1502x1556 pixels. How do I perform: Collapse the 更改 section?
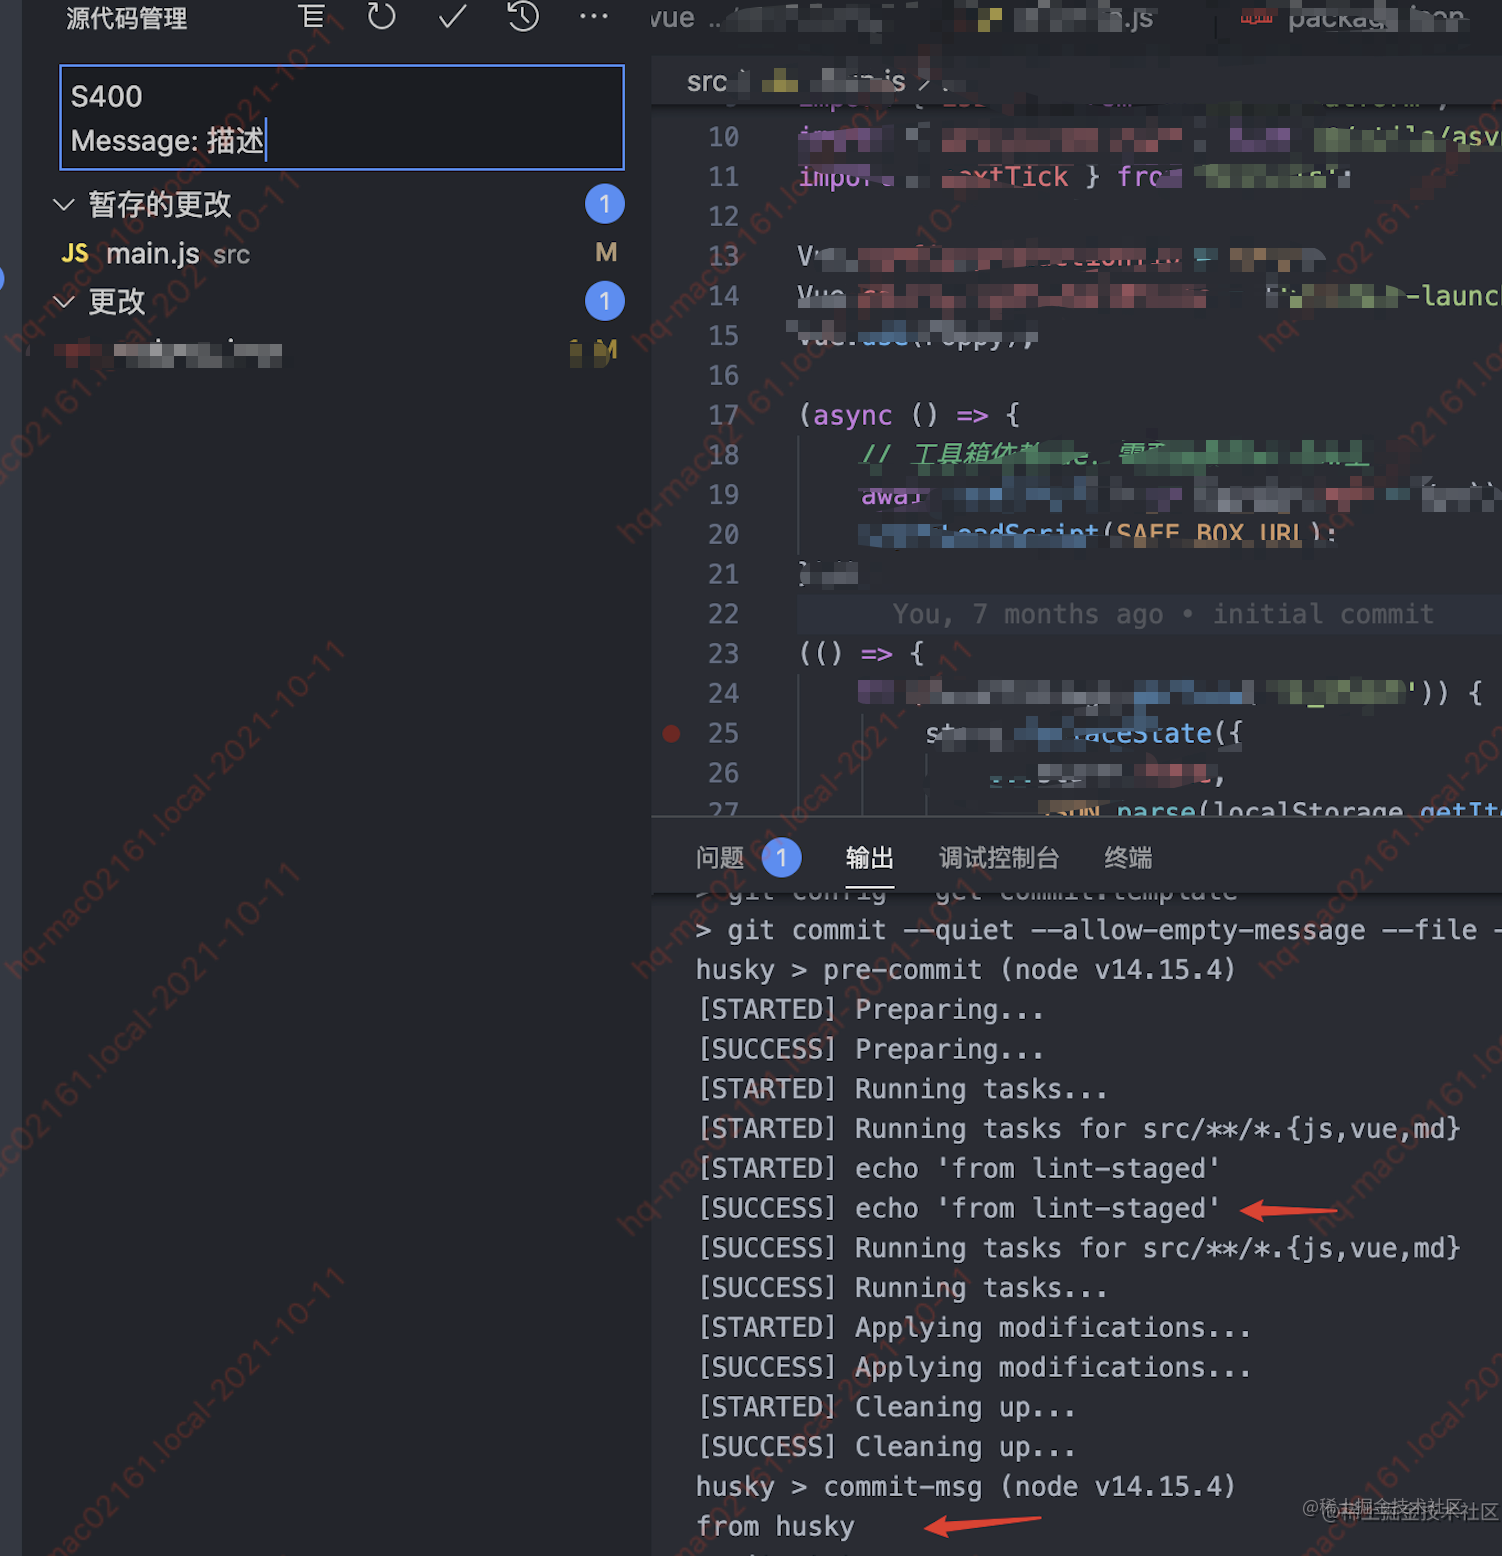coord(64,301)
